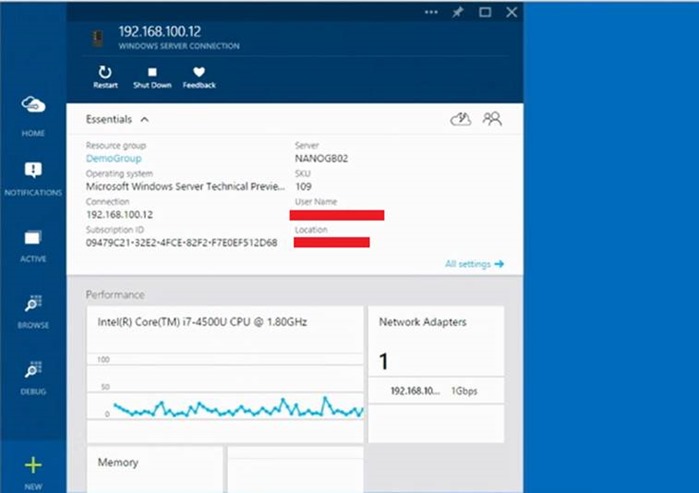
Task: Pin the blade with pin icon
Action: 458,12
